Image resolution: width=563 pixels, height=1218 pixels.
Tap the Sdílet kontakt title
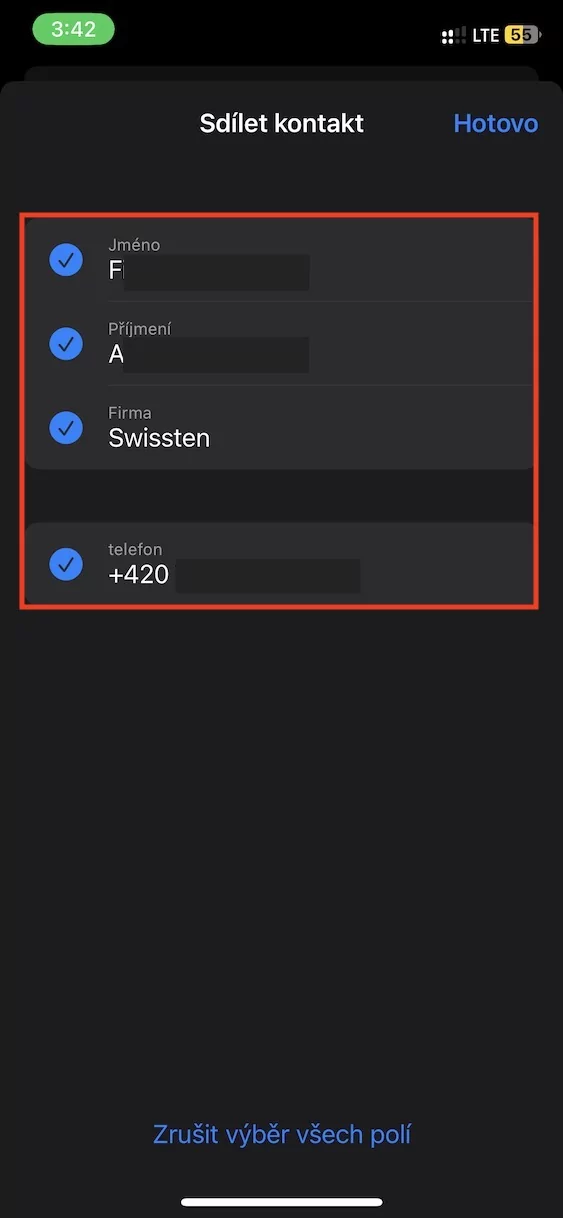(282, 123)
